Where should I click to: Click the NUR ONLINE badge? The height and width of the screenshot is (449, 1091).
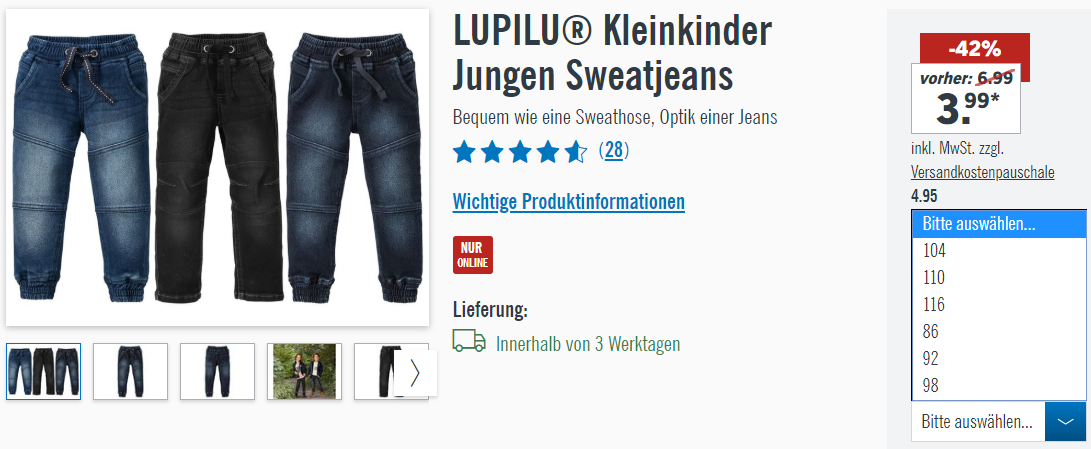pos(472,255)
